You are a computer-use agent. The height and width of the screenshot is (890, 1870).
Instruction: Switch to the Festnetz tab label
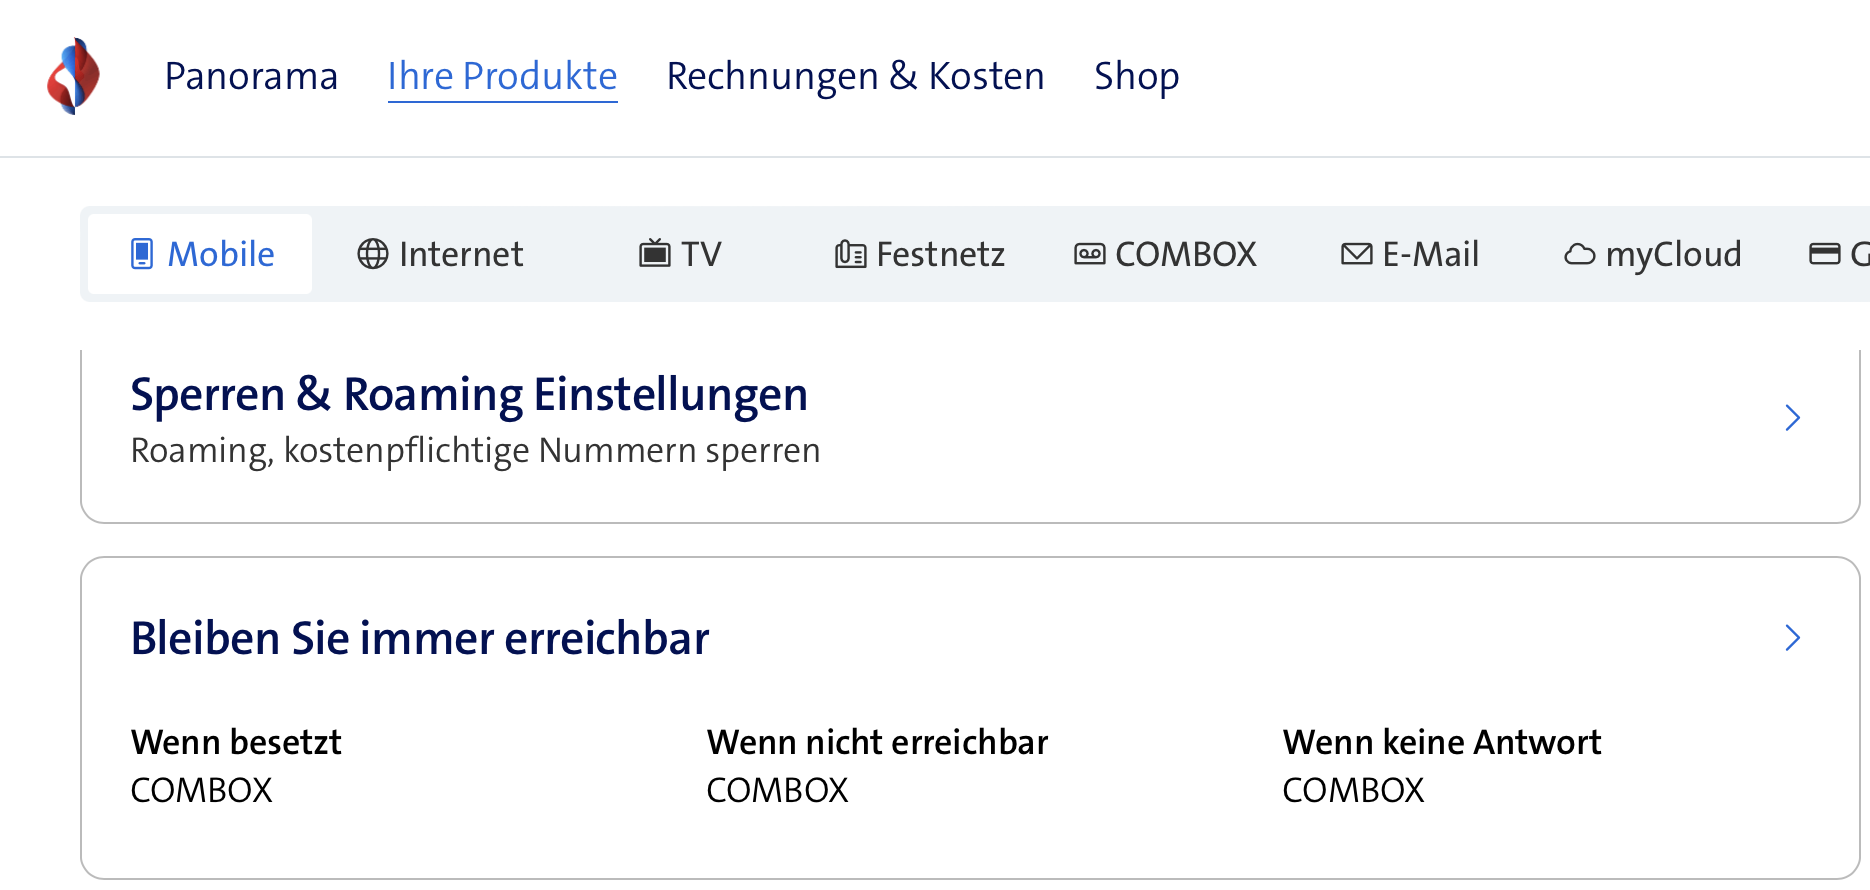point(940,254)
